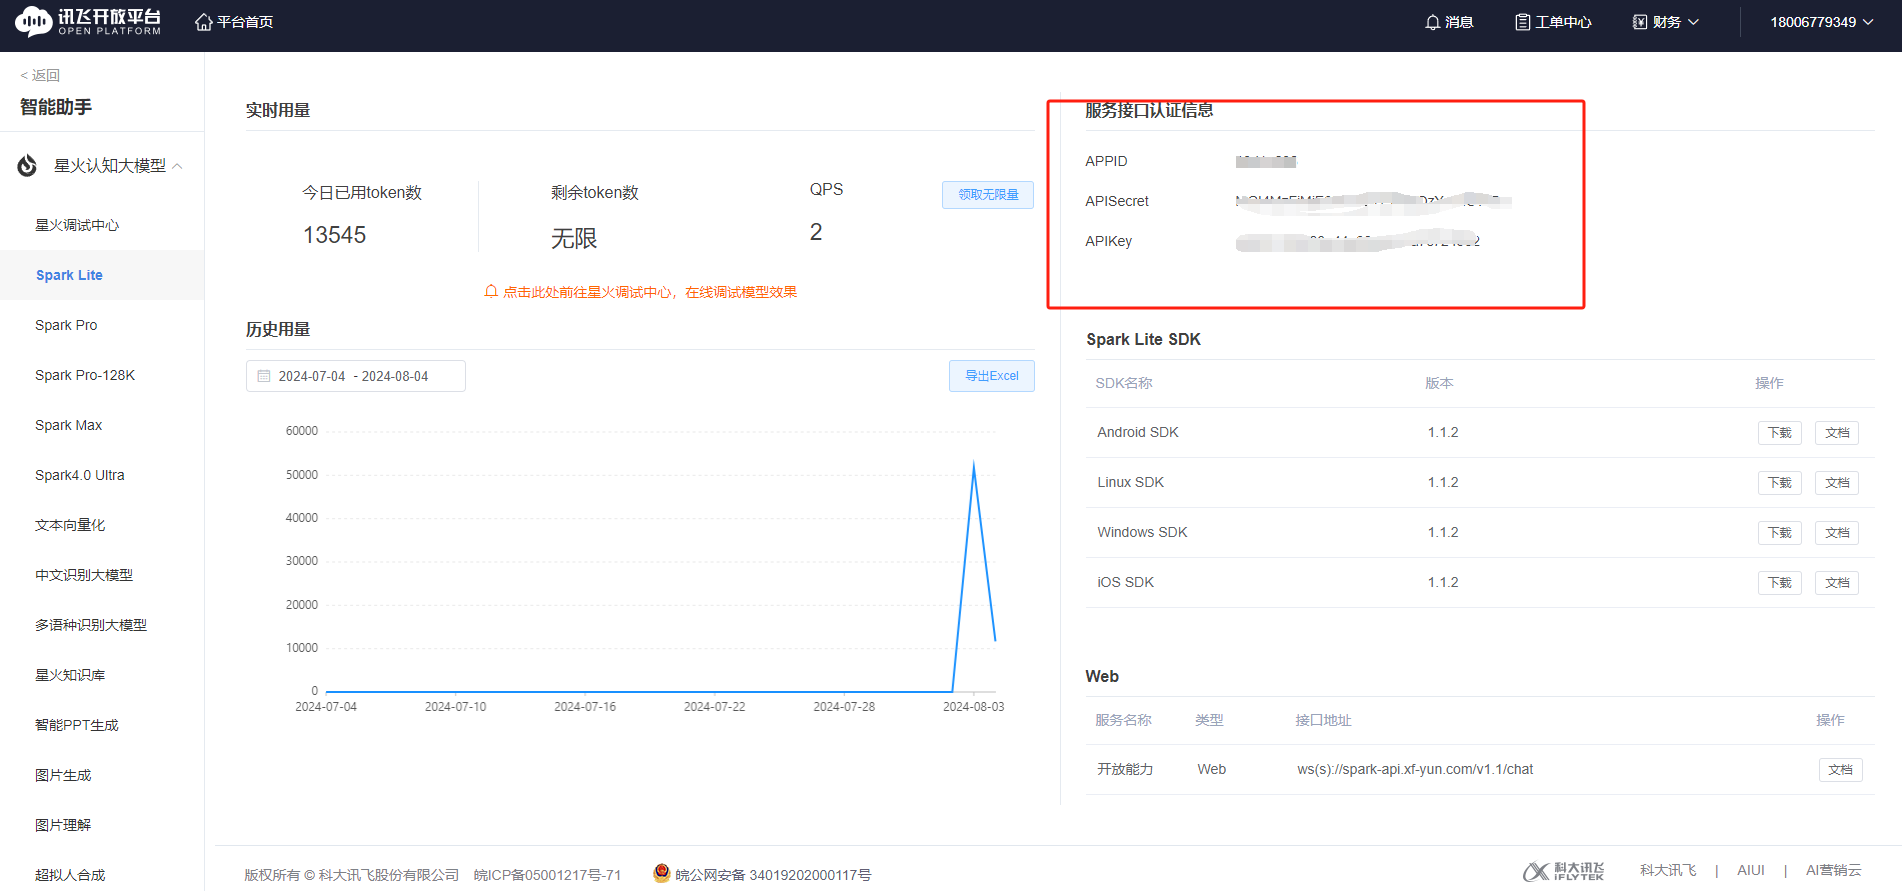Collapse the 星火认知大模型 sidebar section
The image size is (1902, 891).
tap(177, 166)
